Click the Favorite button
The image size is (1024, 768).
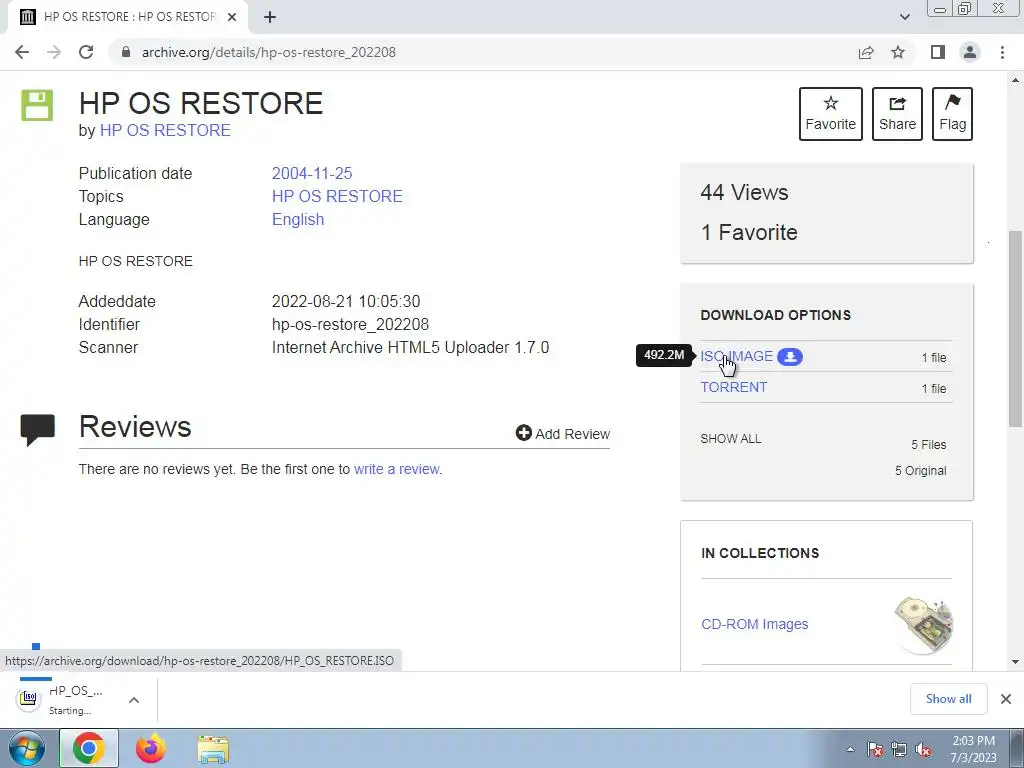tap(830, 114)
